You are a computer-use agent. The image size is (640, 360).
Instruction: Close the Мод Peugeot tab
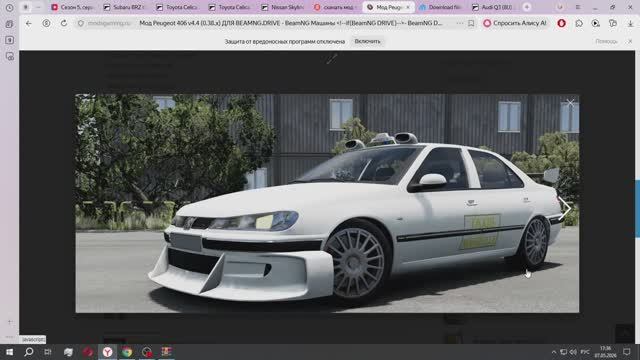[408, 7]
